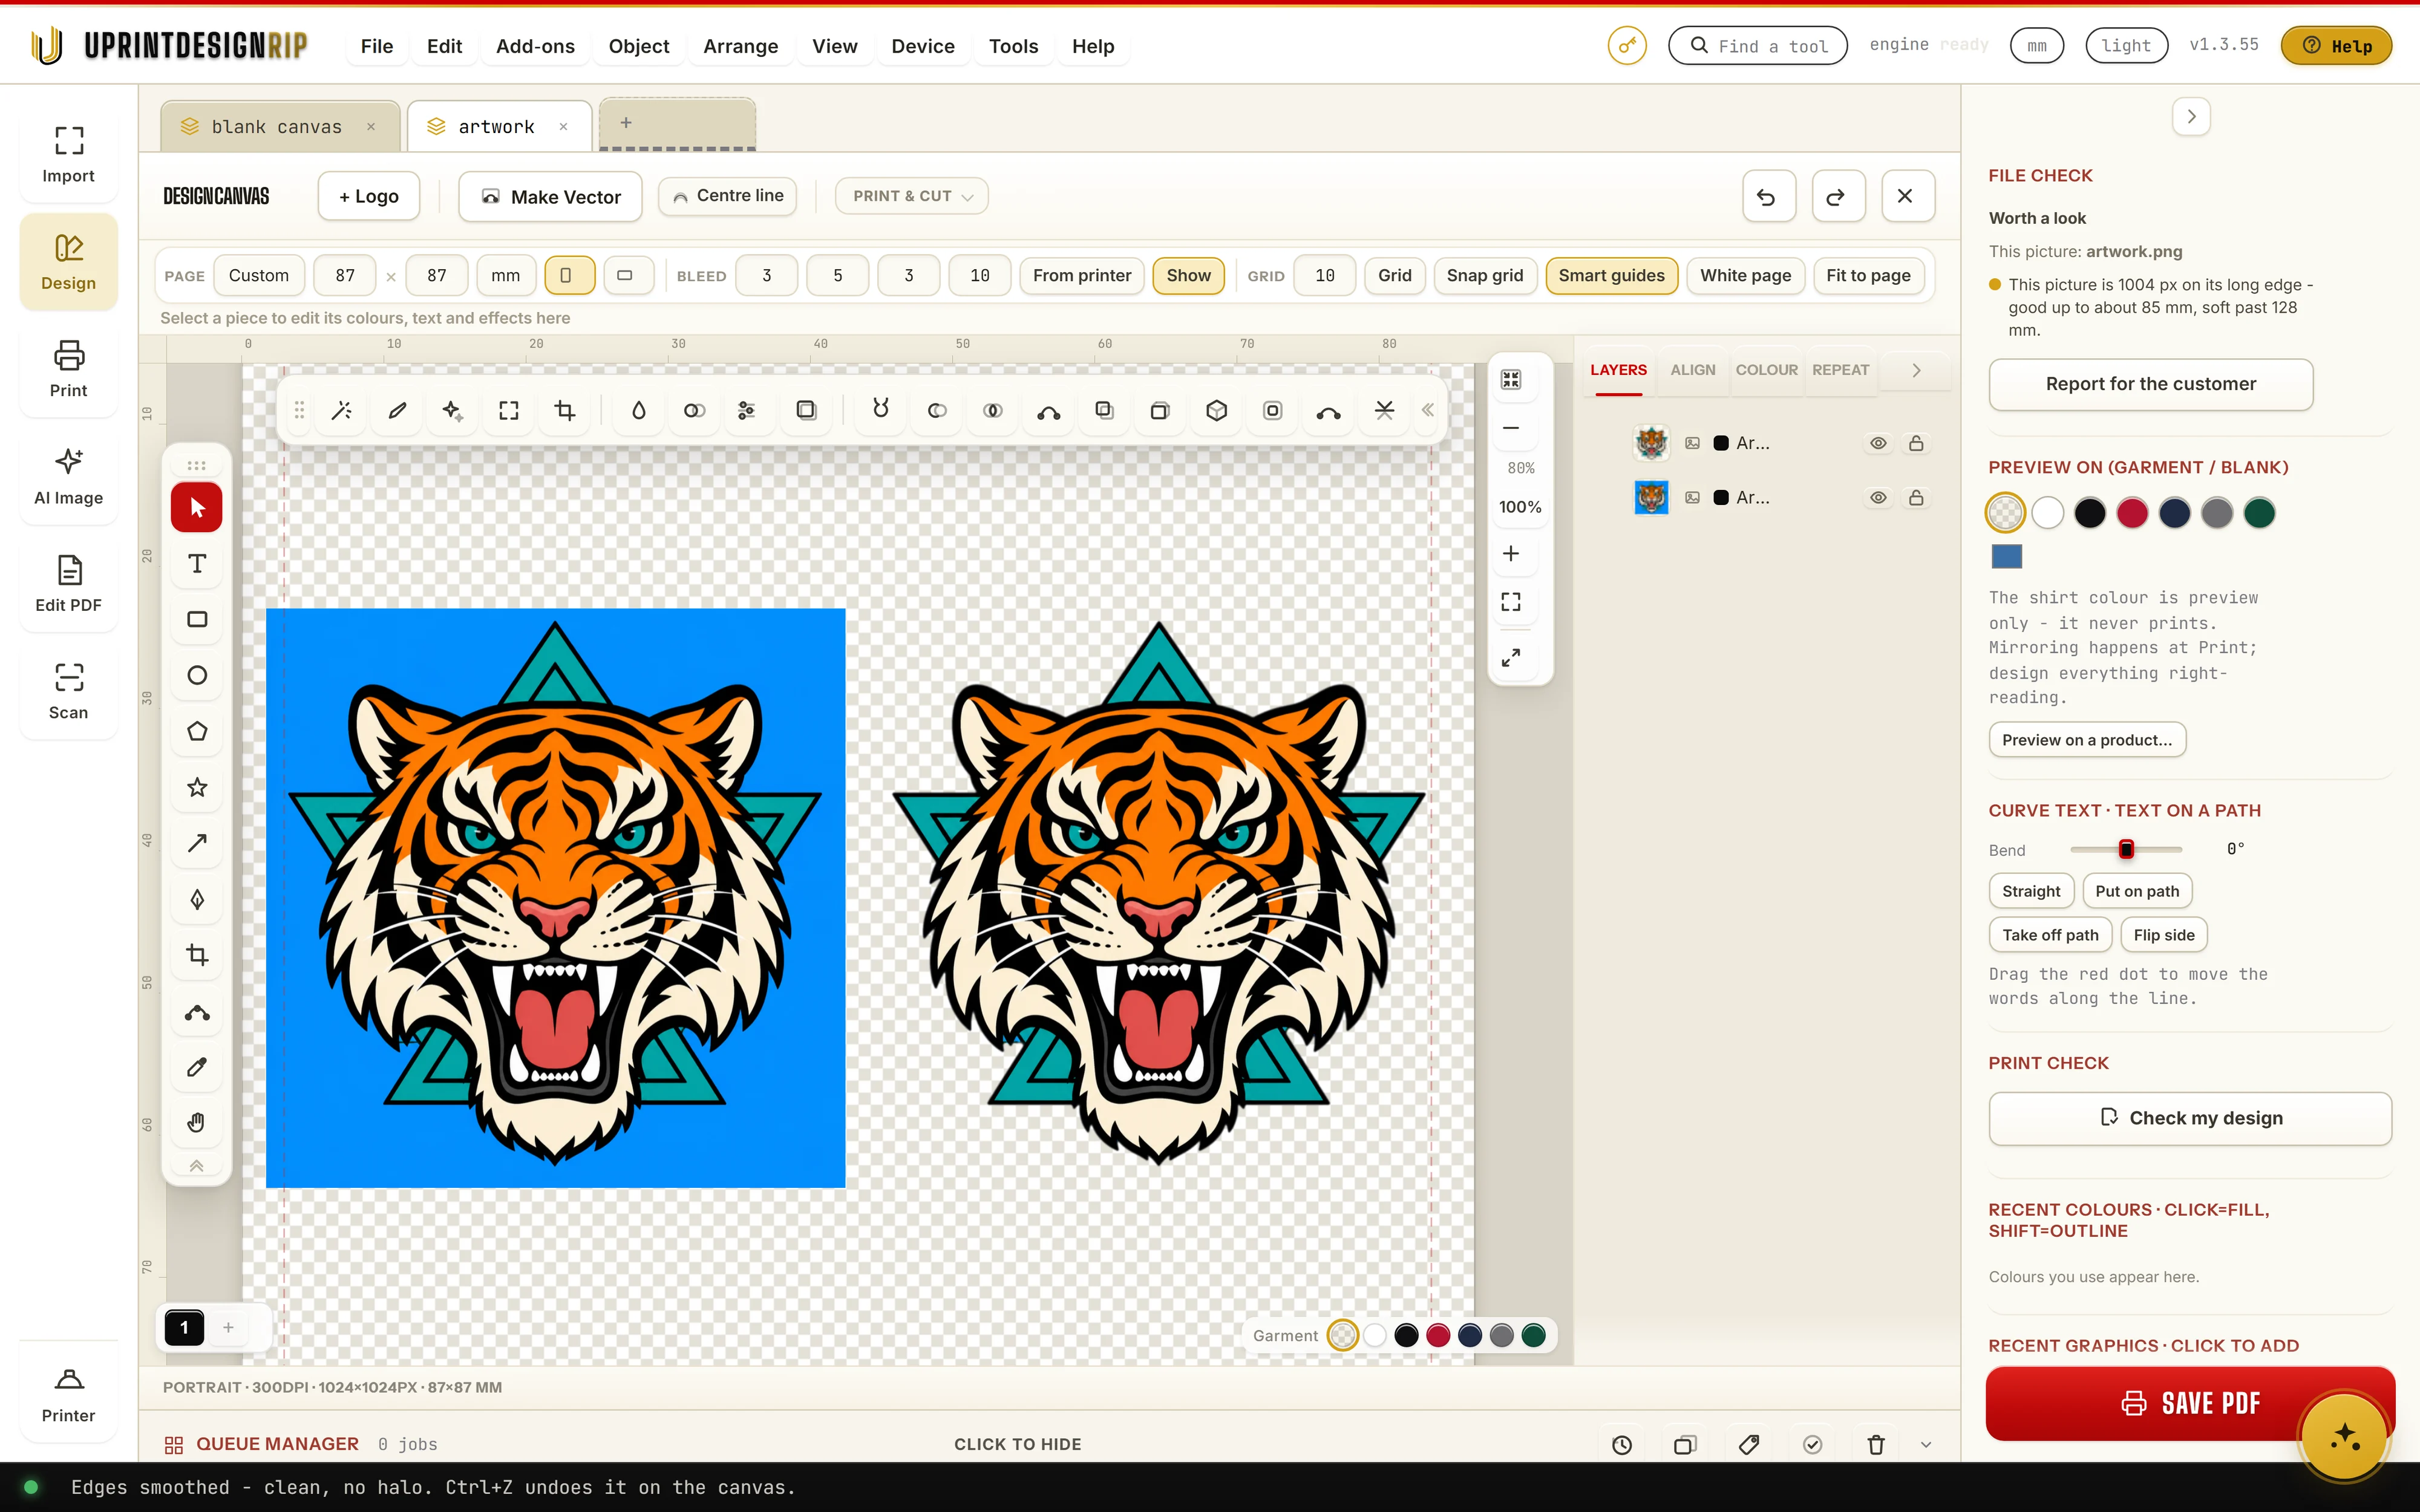Select the star shape tool
The width and height of the screenshot is (2420, 1512).
197,787
